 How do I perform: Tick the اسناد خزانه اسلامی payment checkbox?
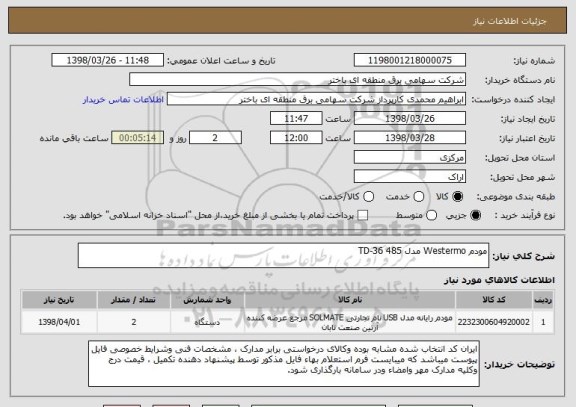tap(363, 216)
